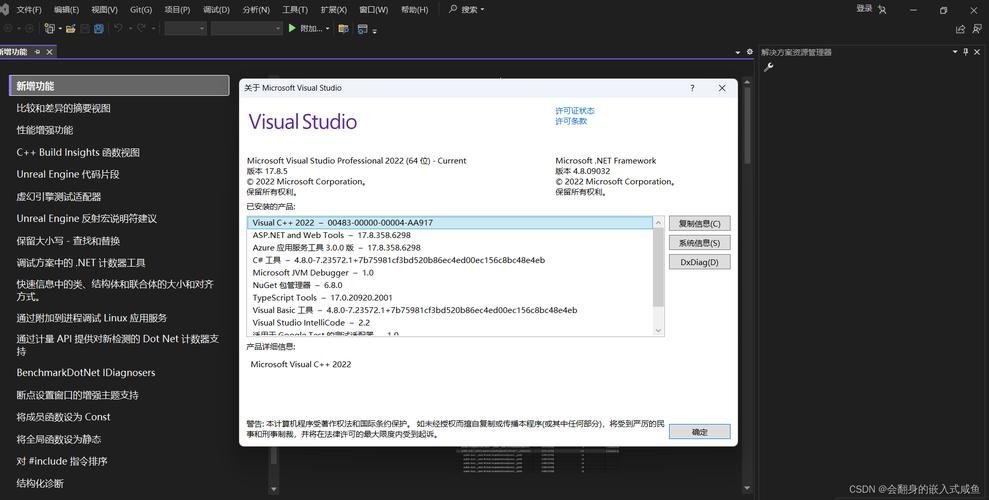Click the send feedback icon

pos(978,28)
